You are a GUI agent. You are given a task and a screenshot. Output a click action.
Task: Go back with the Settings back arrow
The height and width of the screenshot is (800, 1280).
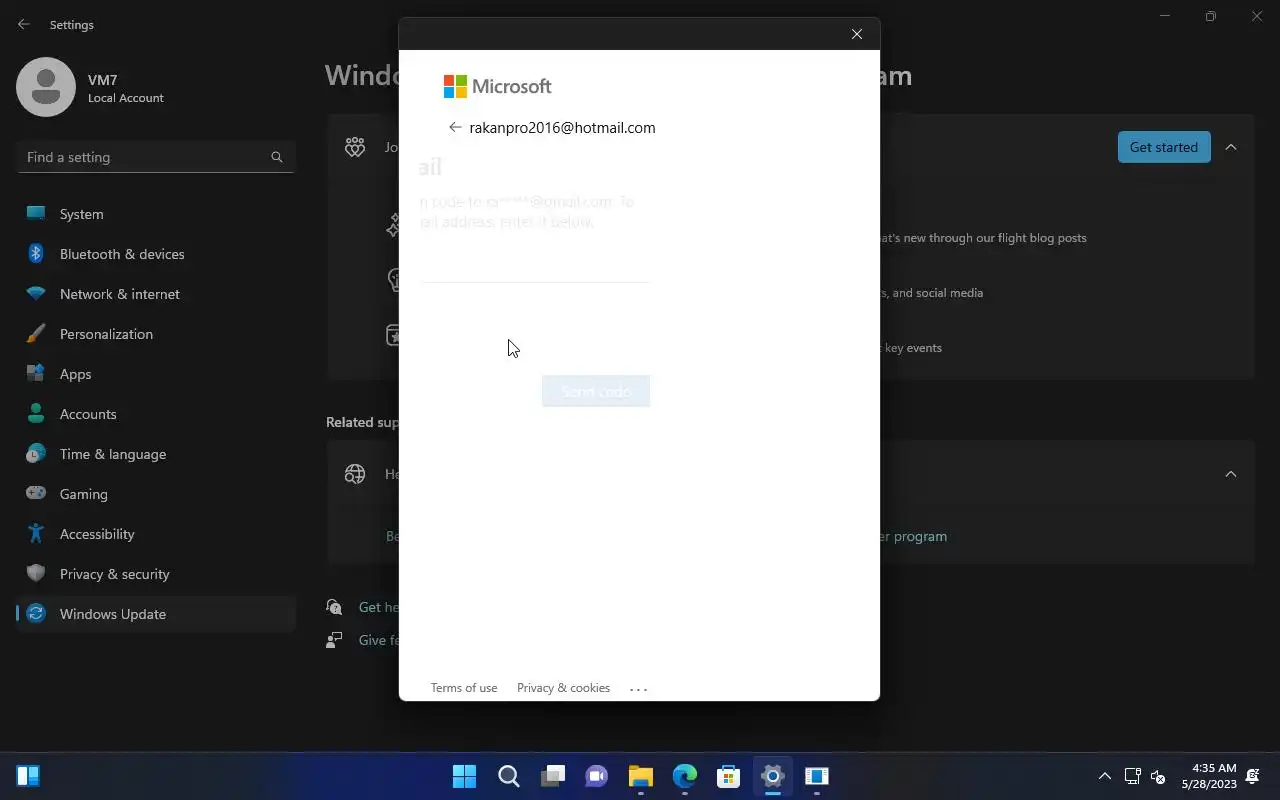[24, 24]
